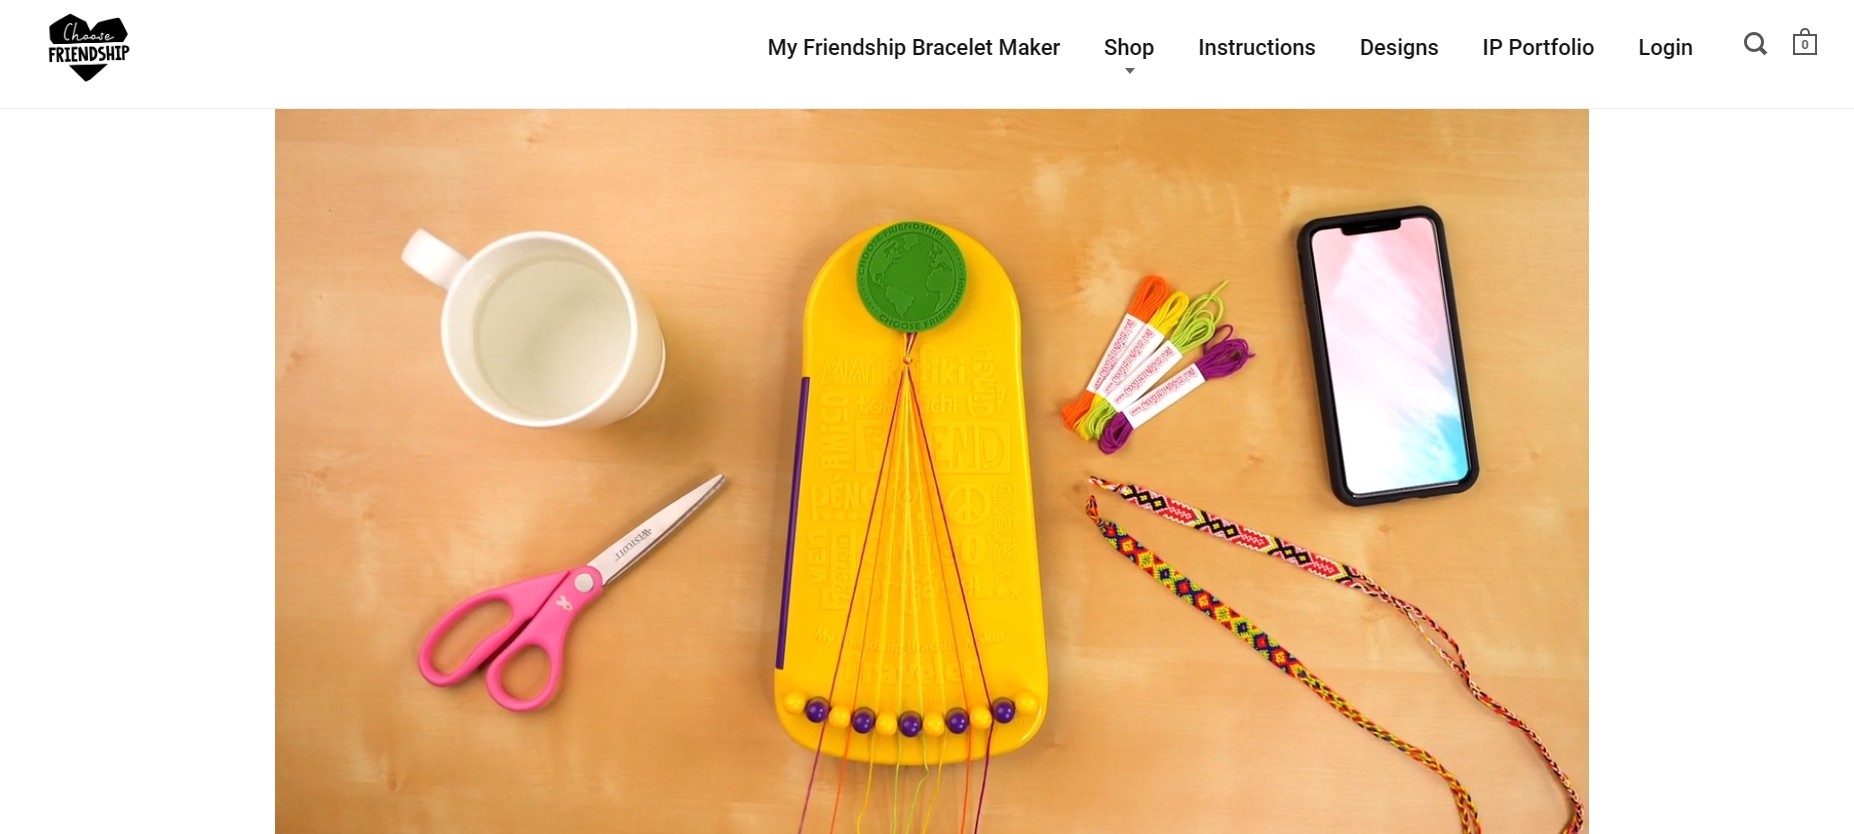Click the Choose Friendship heart logo

pyautogui.click(x=89, y=47)
